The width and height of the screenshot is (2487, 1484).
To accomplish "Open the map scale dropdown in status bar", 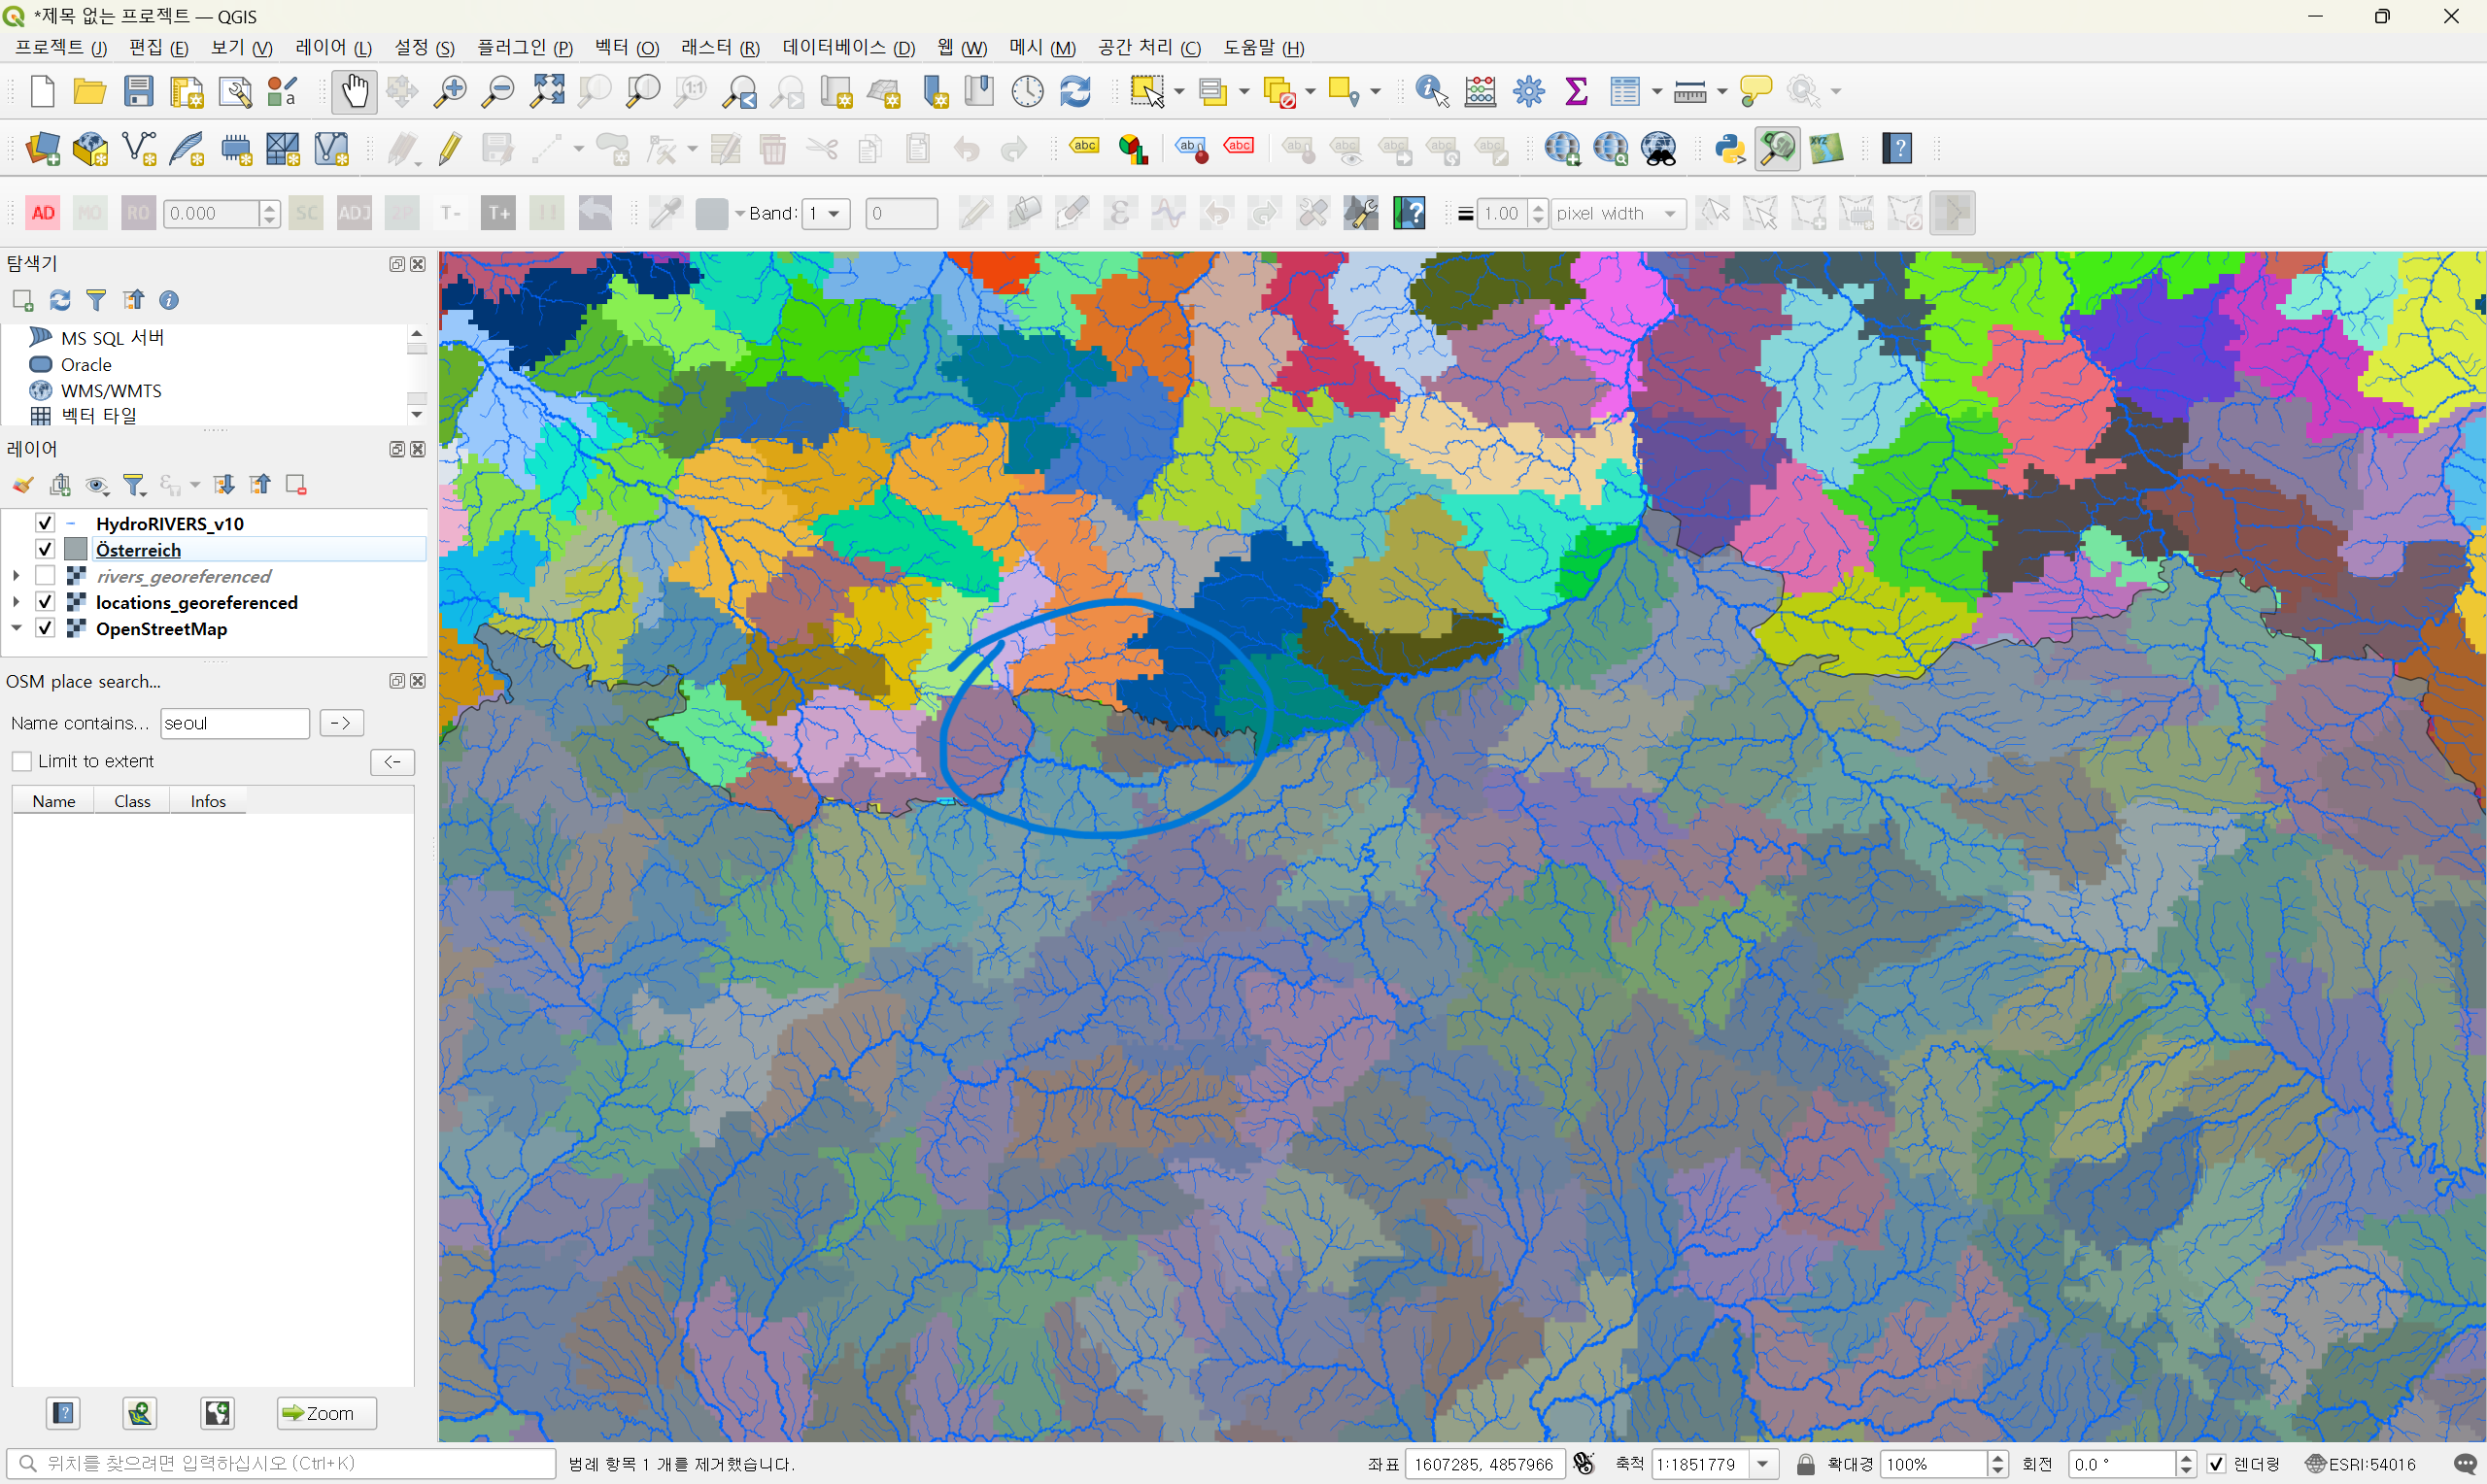I will point(1763,1464).
